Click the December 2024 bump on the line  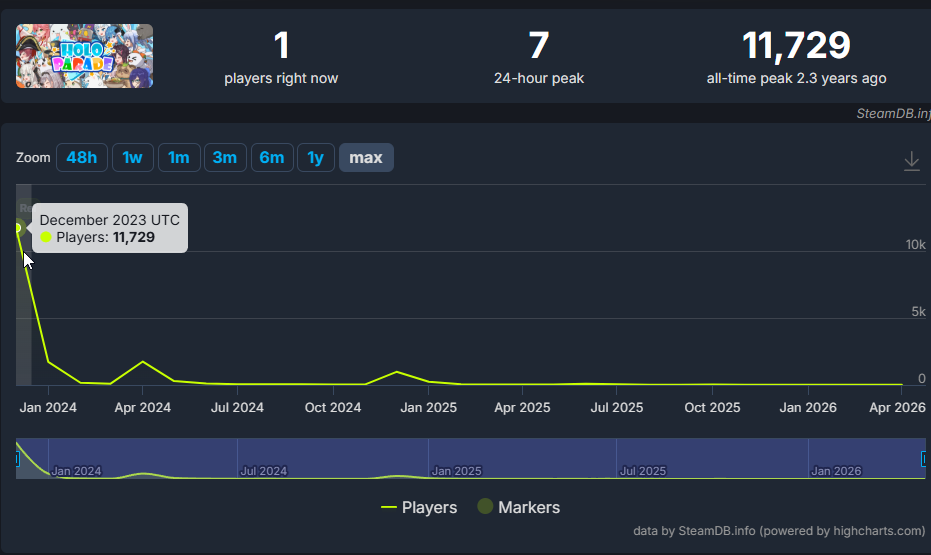coord(397,372)
